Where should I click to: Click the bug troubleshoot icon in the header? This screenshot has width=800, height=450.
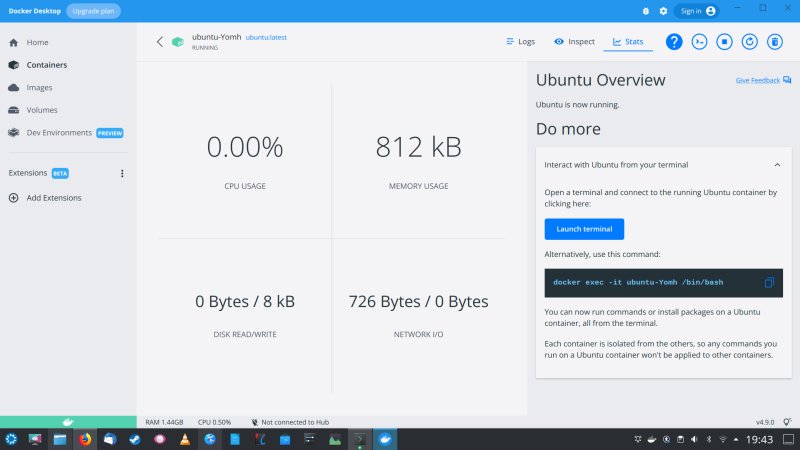coord(645,11)
